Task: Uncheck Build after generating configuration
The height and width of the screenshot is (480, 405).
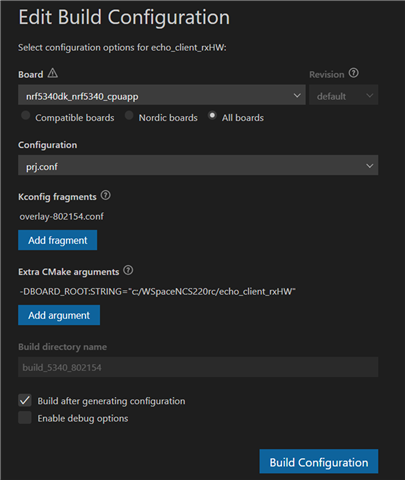Action: (25, 400)
